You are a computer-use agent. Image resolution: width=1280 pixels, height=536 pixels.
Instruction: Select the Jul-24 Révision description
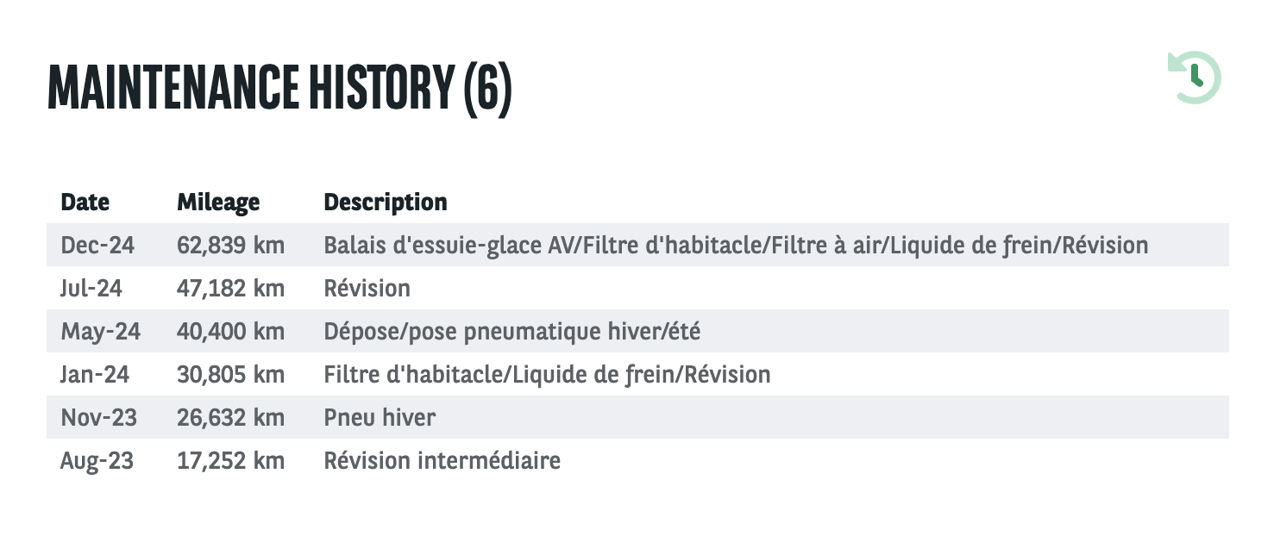(367, 288)
